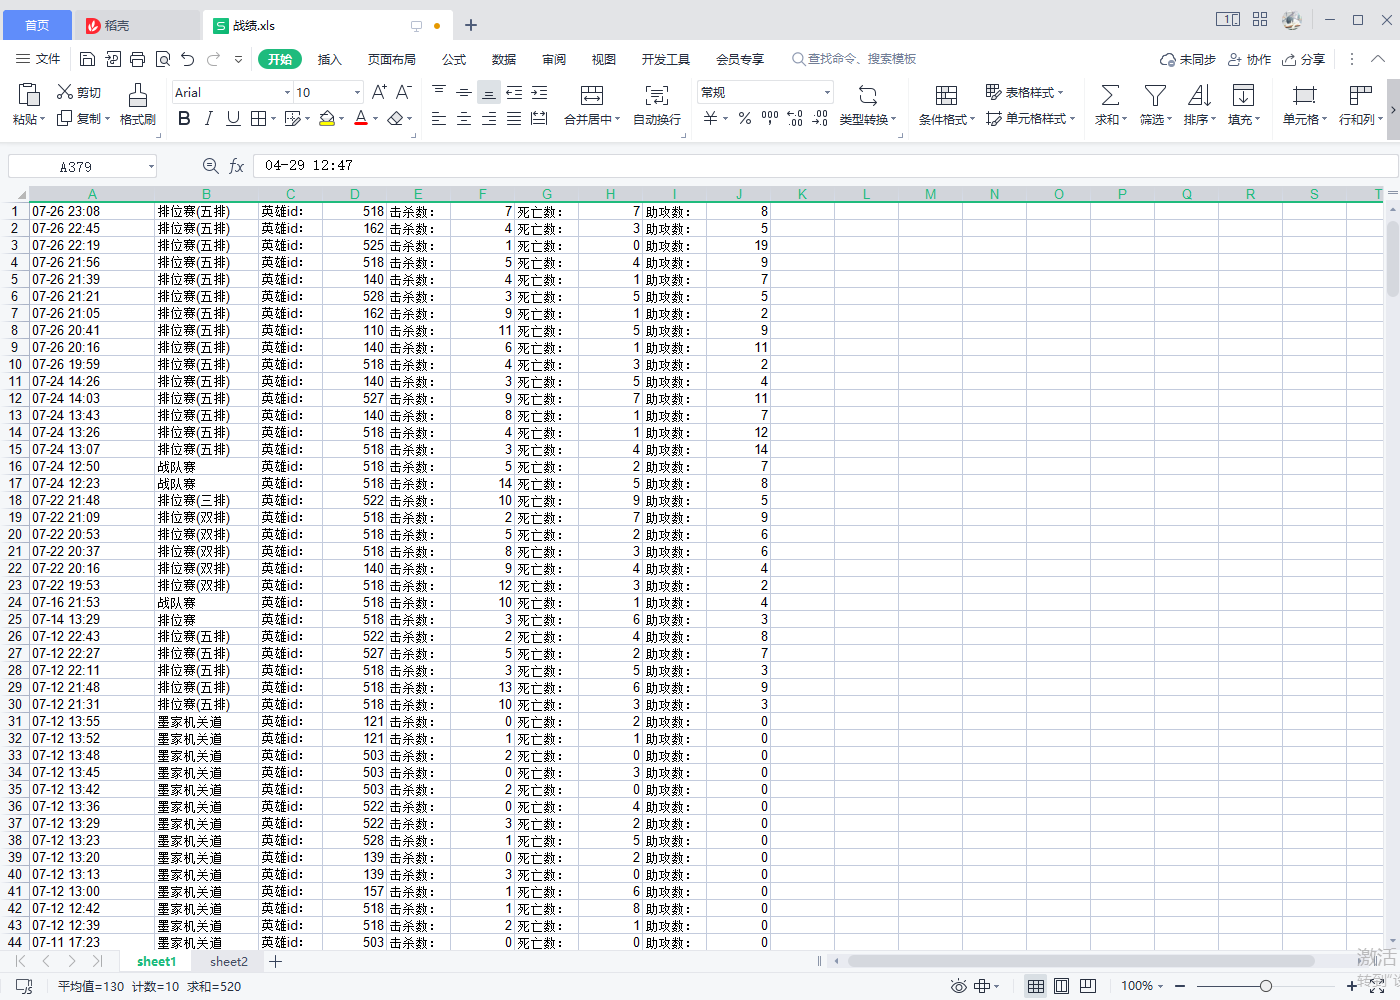Click the Sort (排序) icon

1199,95
